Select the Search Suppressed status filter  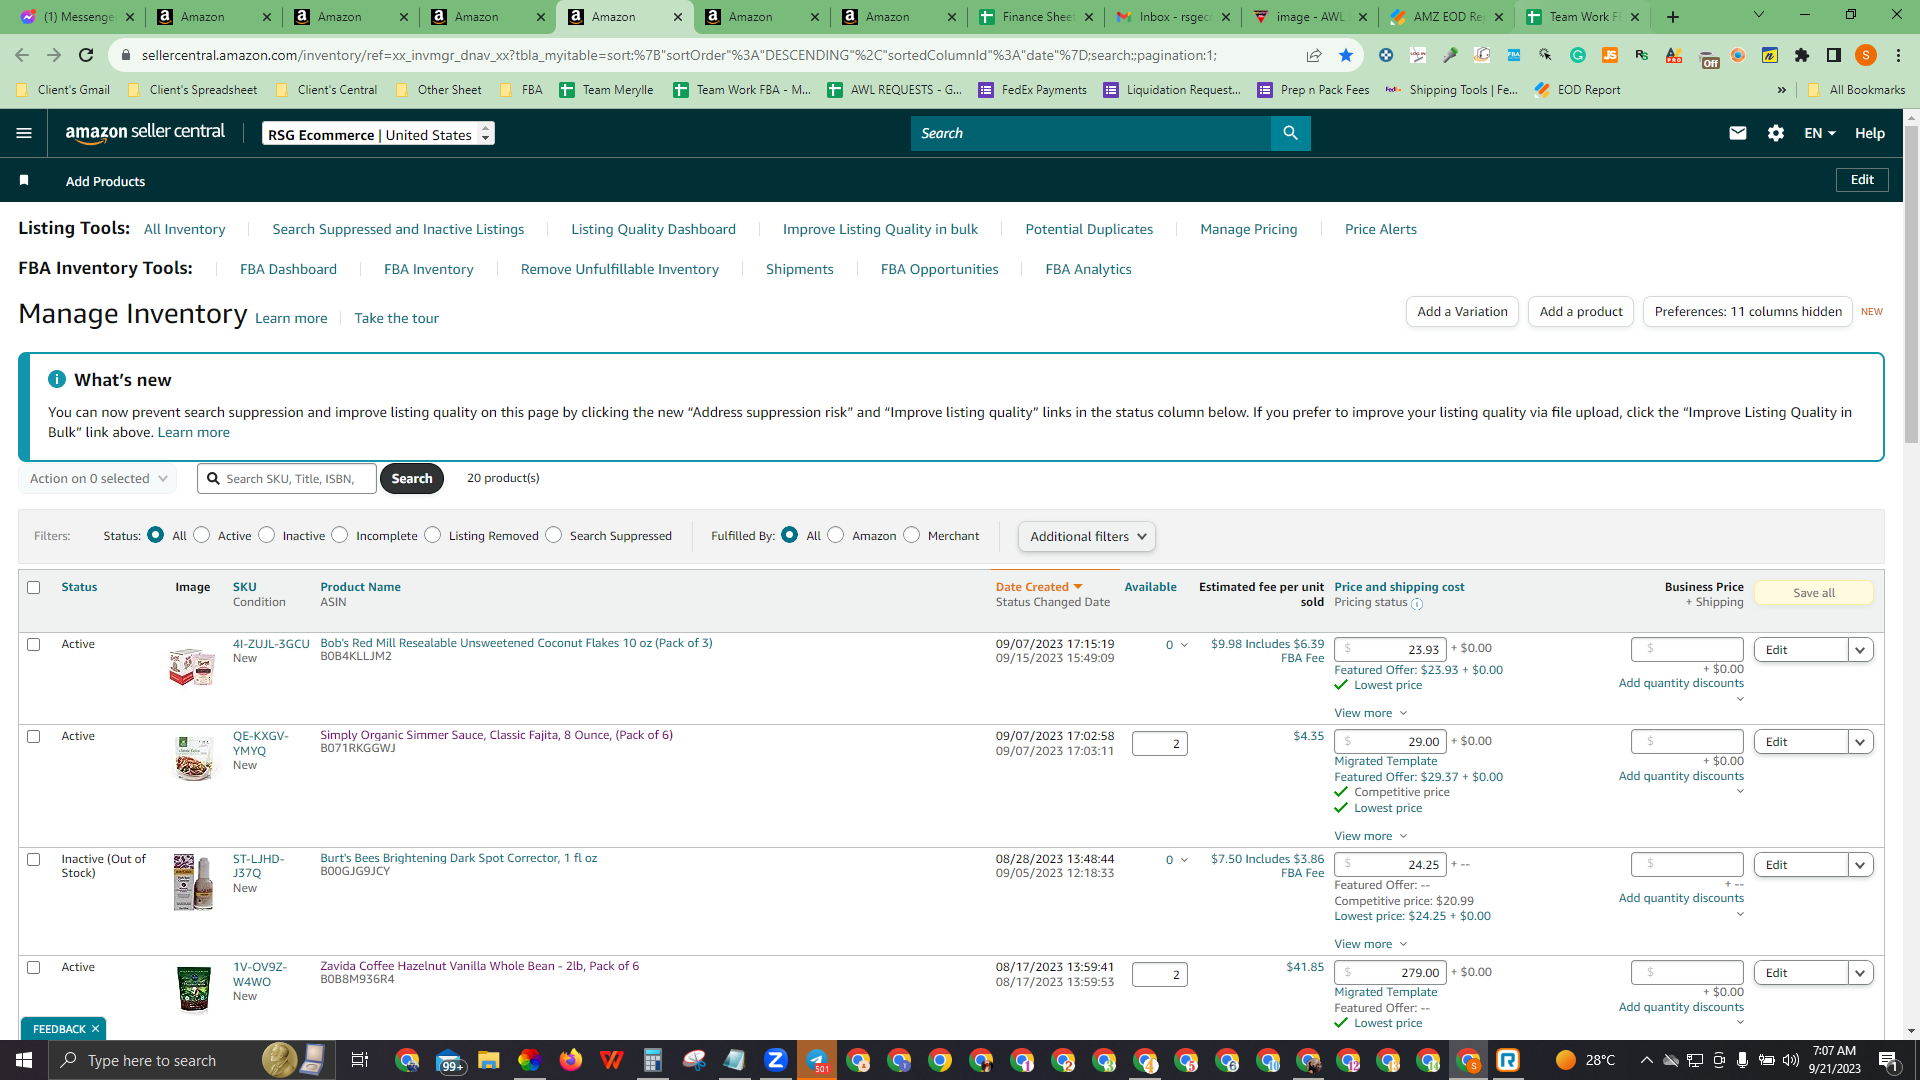click(554, 535)
